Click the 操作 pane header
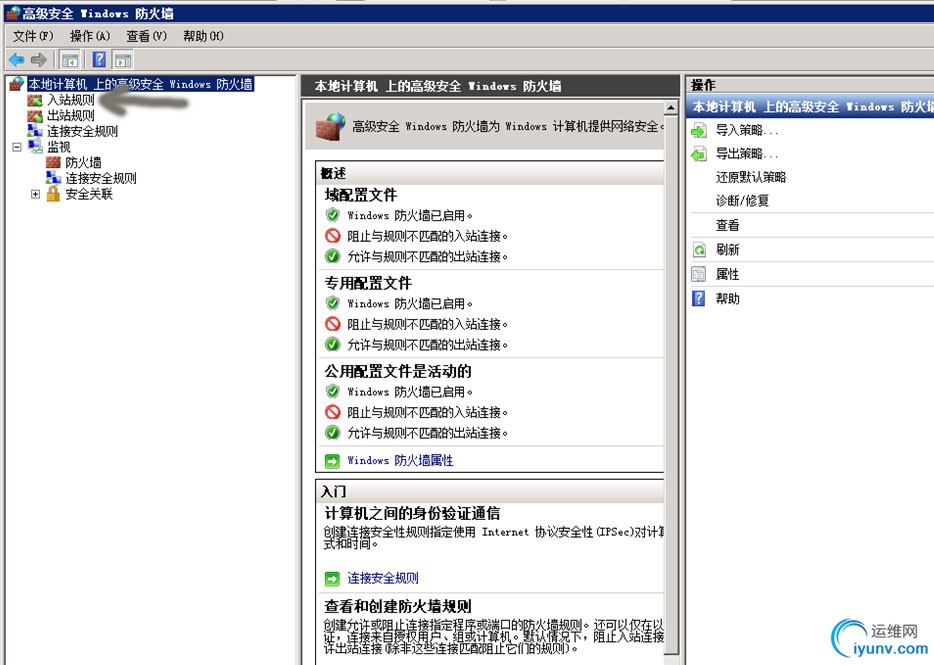This screenshot has height=665, width=934. pyautogui.click(x=810, y=85)
